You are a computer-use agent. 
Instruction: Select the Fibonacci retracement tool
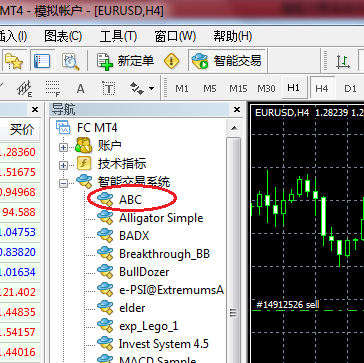click(53, 89)
